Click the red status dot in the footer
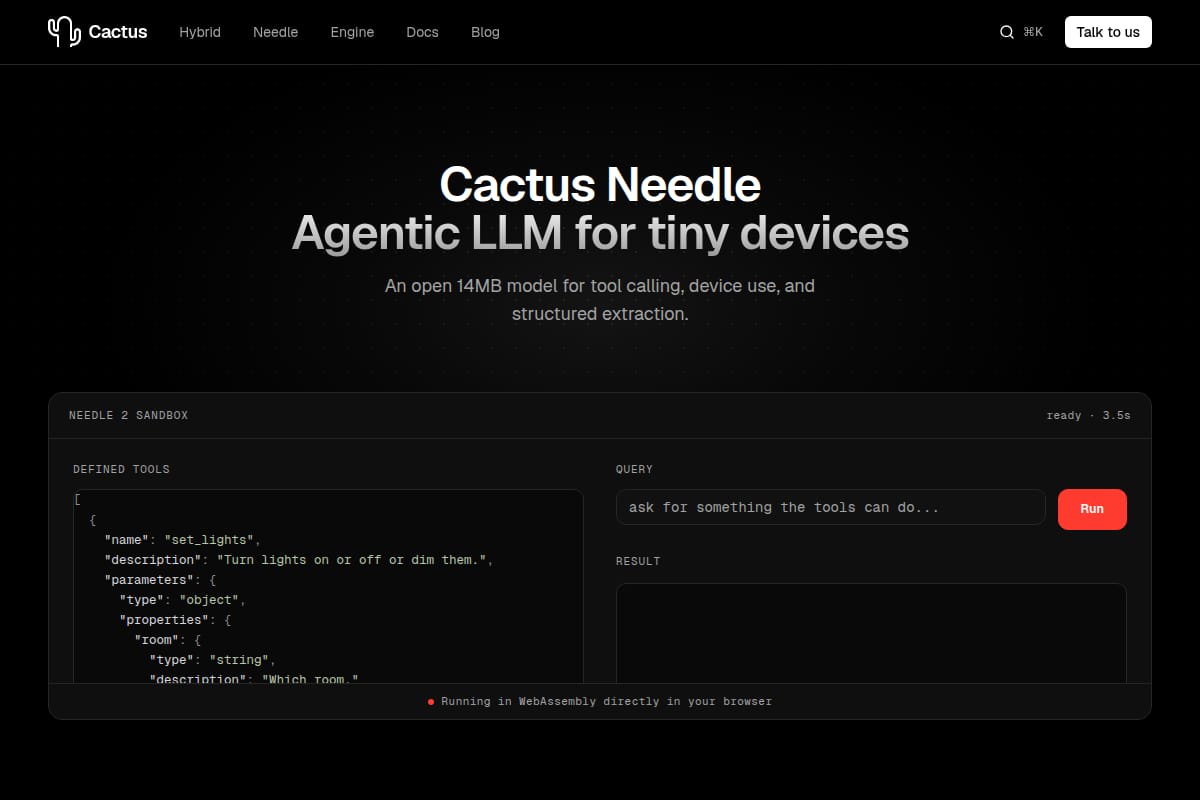This screenshot has width=1200, height=800. click(x=431, y=702)
